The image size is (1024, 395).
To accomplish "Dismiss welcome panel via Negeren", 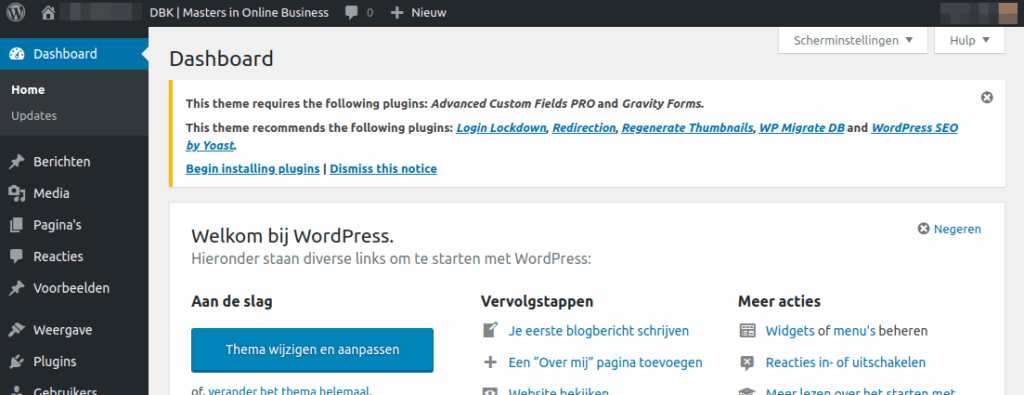I will point(949,229).
